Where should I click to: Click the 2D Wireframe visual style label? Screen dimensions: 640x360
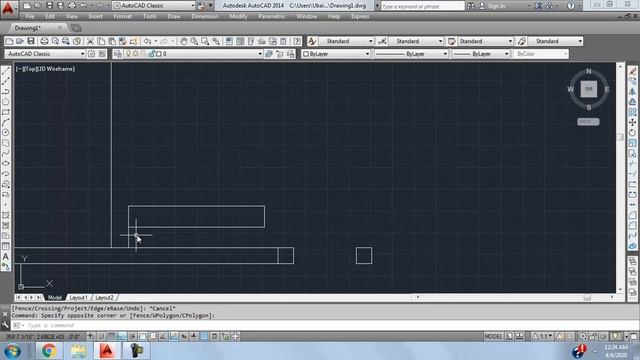click(x=56, y=69)
